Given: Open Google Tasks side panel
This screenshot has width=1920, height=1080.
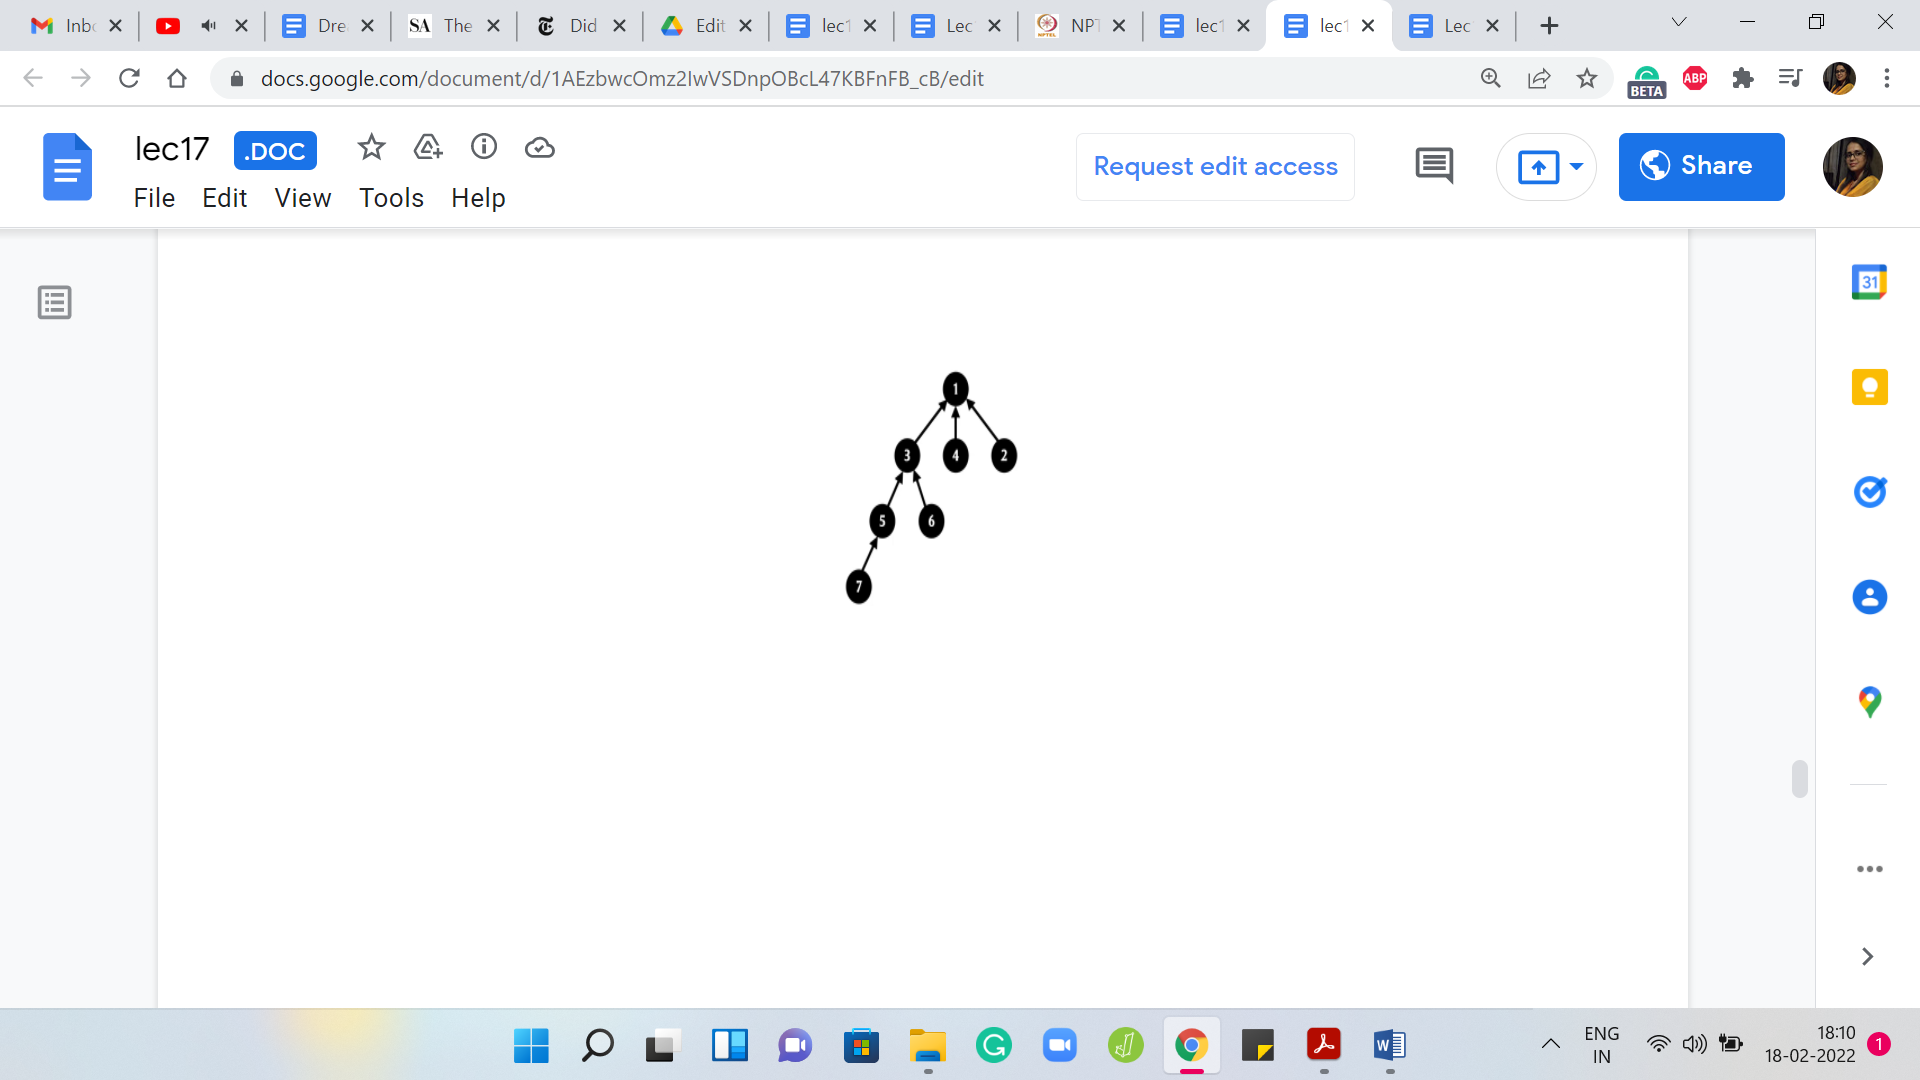Looking at the screenshot, I should [1869, 492].
